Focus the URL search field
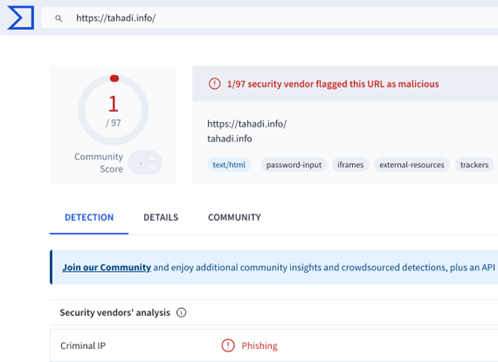 (x=269, y=18)
